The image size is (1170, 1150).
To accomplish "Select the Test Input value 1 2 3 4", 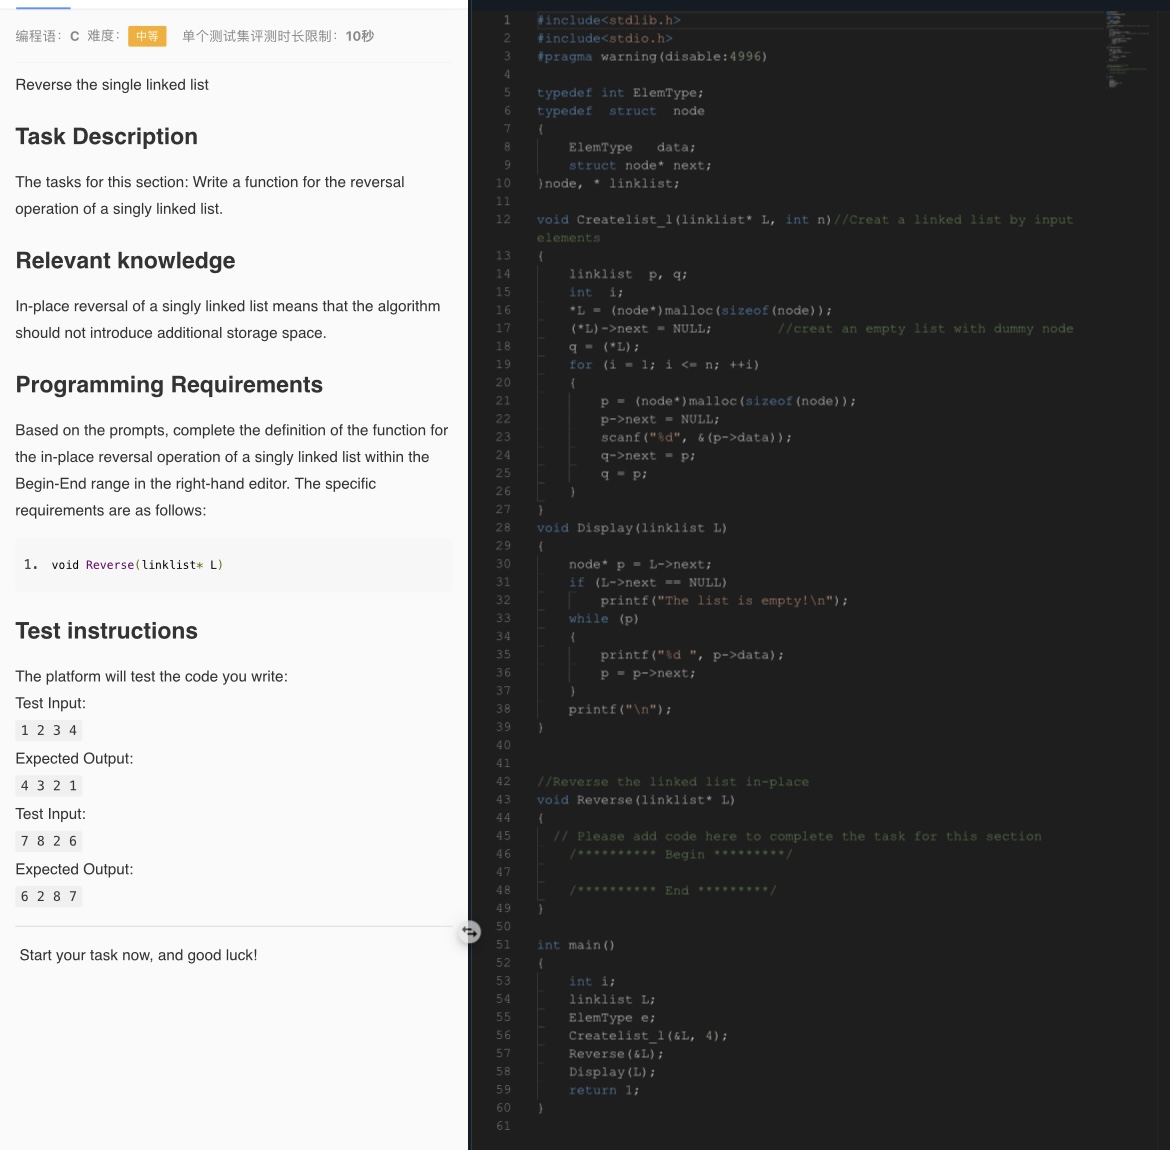I will click(x=48, y=730).
